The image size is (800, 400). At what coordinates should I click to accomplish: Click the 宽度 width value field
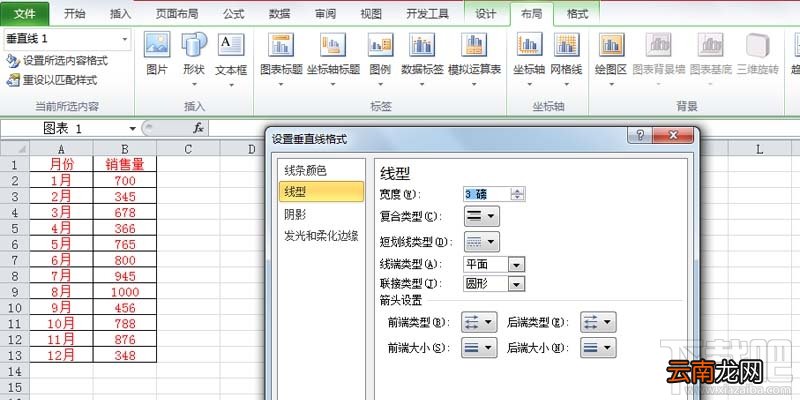coord(487,194)
